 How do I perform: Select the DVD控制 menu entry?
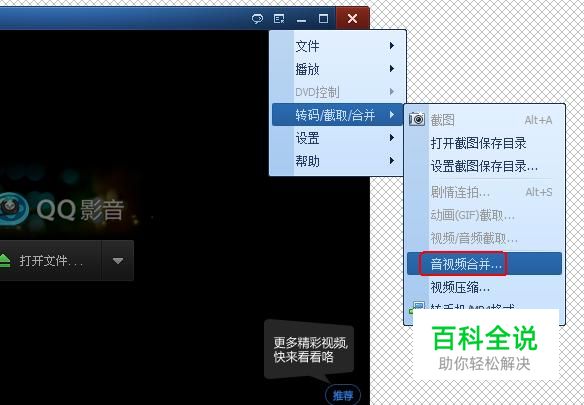[337, 92]
